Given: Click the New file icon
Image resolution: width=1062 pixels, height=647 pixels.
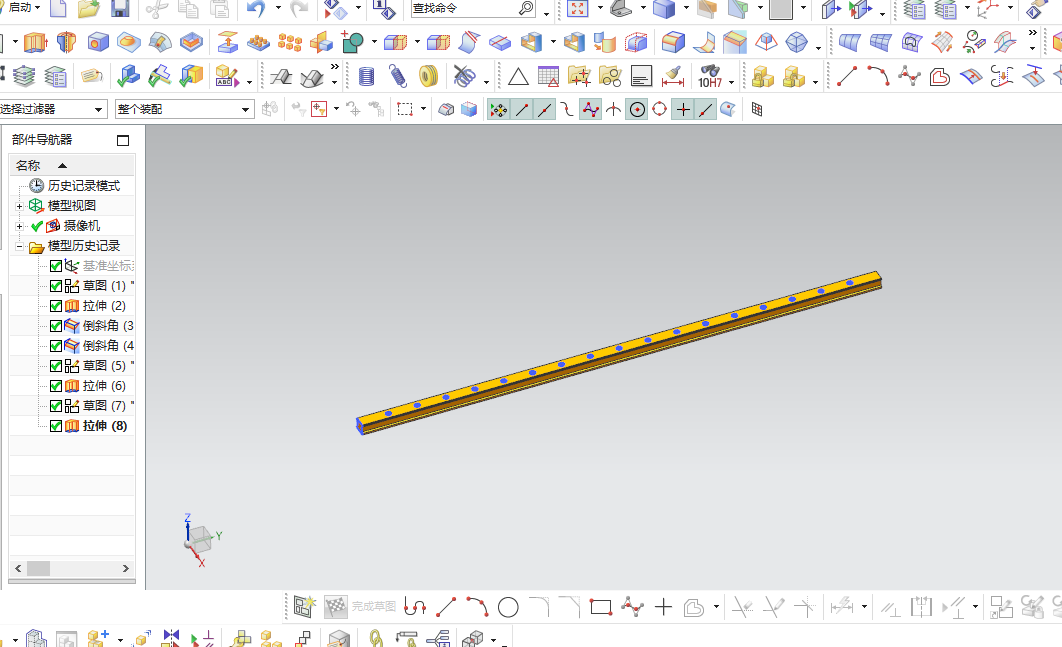Looking at the screenshot, I should pyautogui.click(x=58, y=8).
